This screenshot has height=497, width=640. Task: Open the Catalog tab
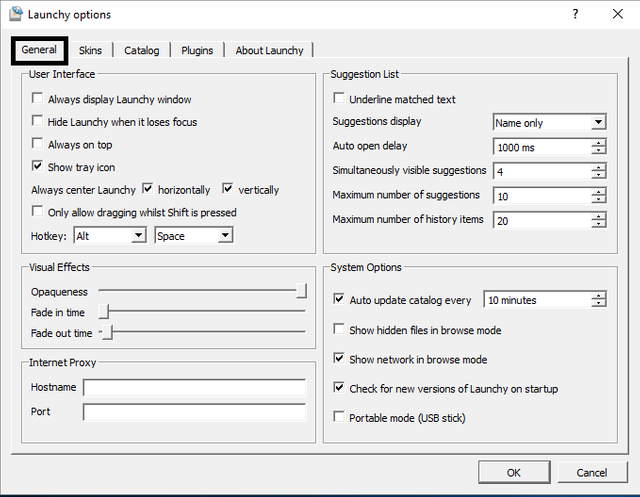(142, 51)
